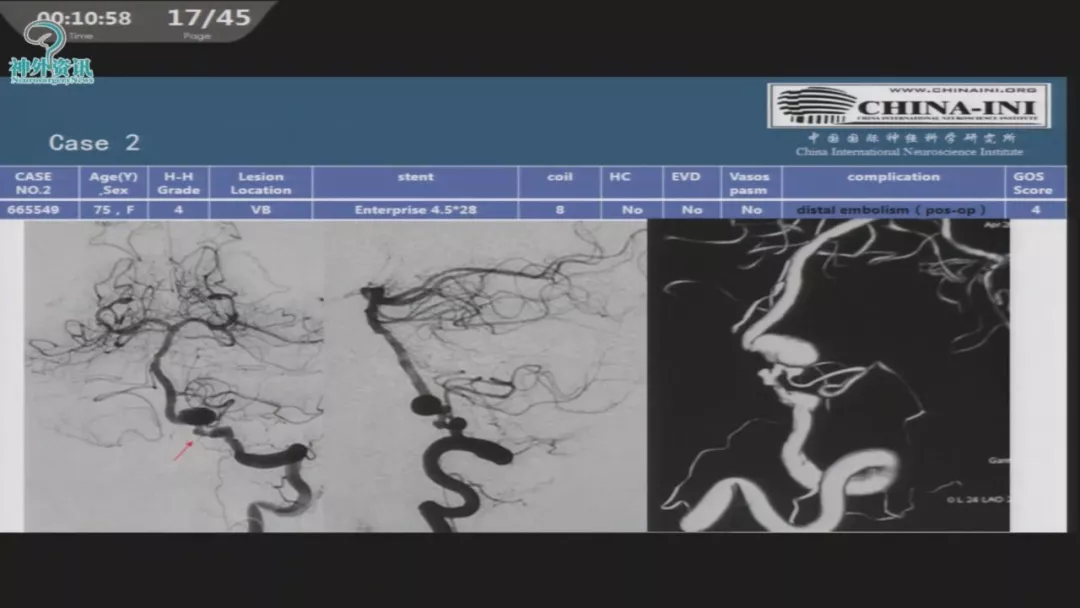Click the "coil" column header

coord(559,183)
